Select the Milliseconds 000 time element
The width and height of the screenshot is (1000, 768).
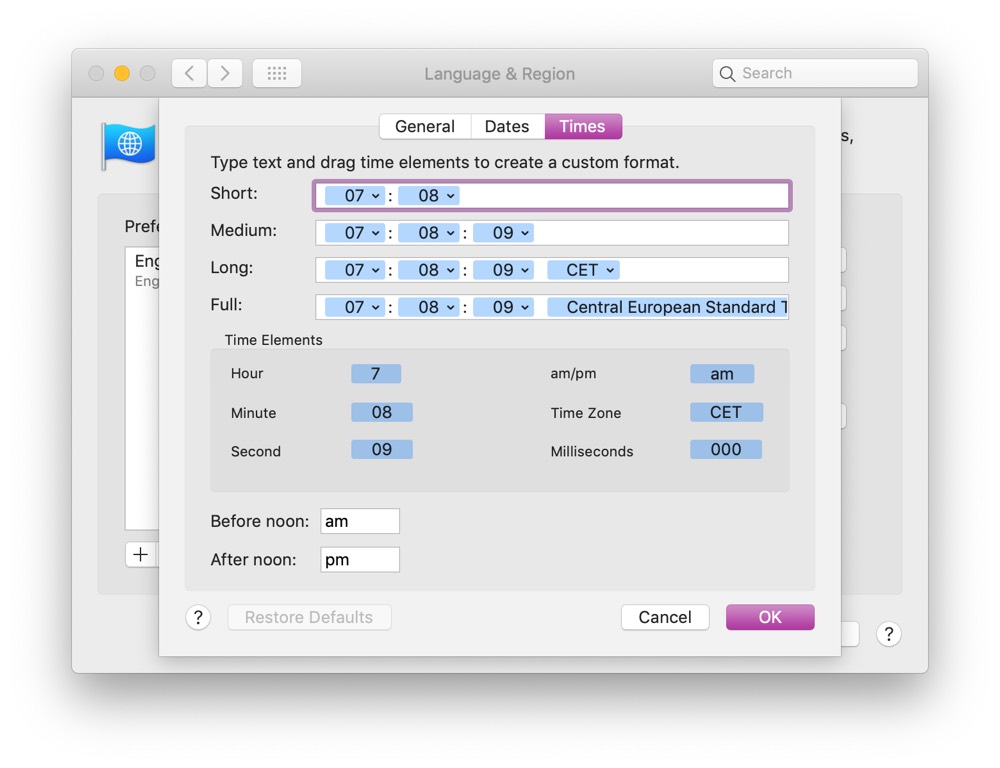[725, 450]
